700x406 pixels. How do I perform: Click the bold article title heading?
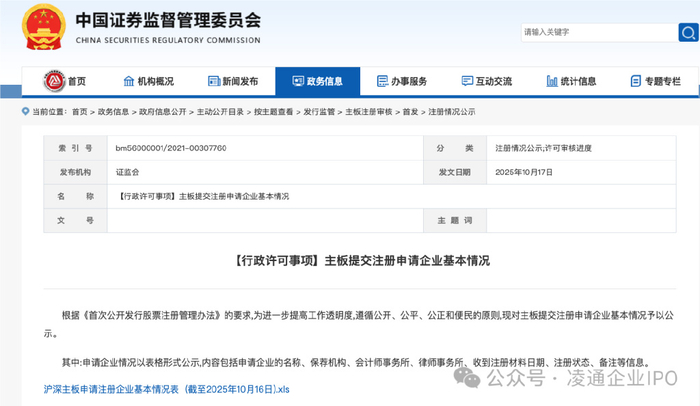click(361, 260)
